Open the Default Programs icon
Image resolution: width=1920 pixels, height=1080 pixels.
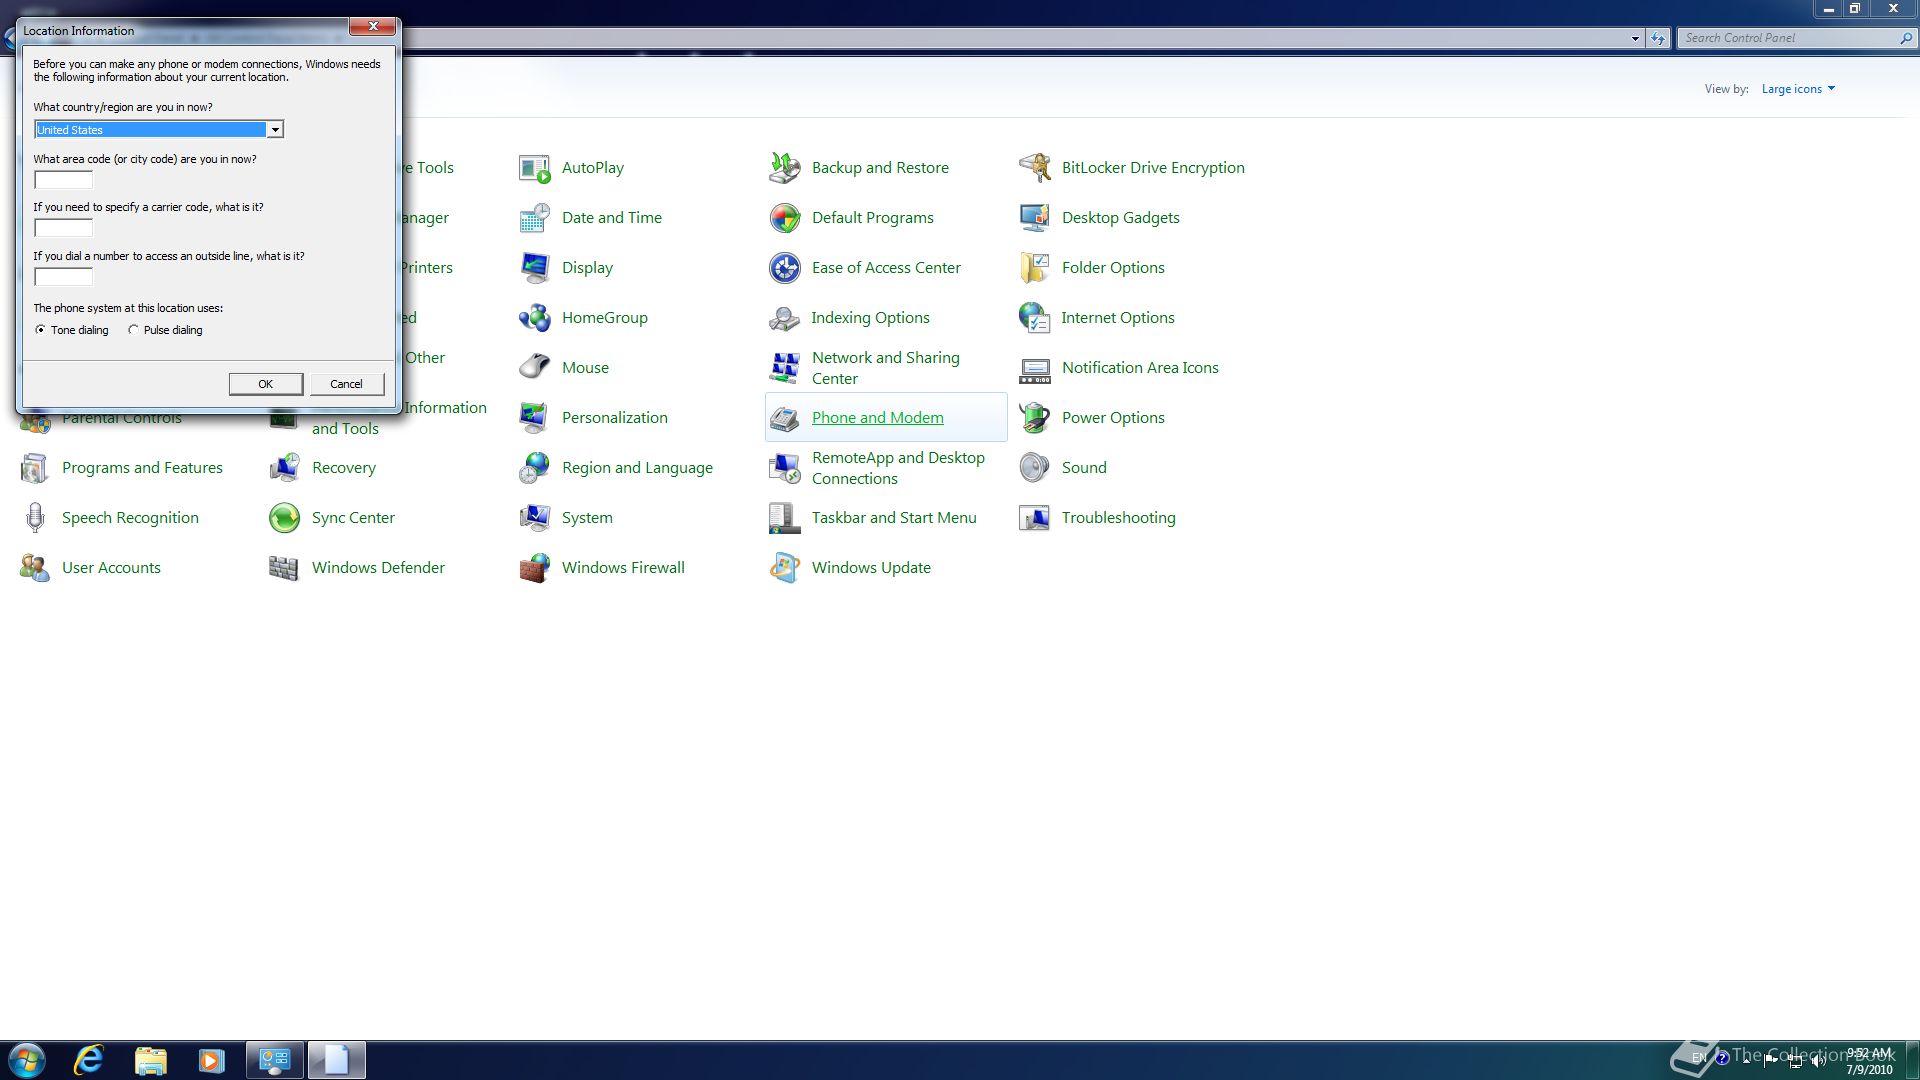(784, 218)
